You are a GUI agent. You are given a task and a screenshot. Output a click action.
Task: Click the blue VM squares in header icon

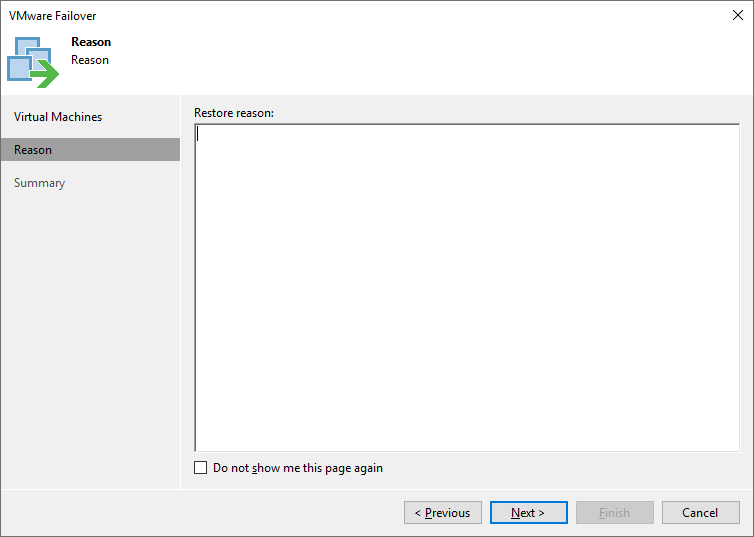tap(26, 53)
